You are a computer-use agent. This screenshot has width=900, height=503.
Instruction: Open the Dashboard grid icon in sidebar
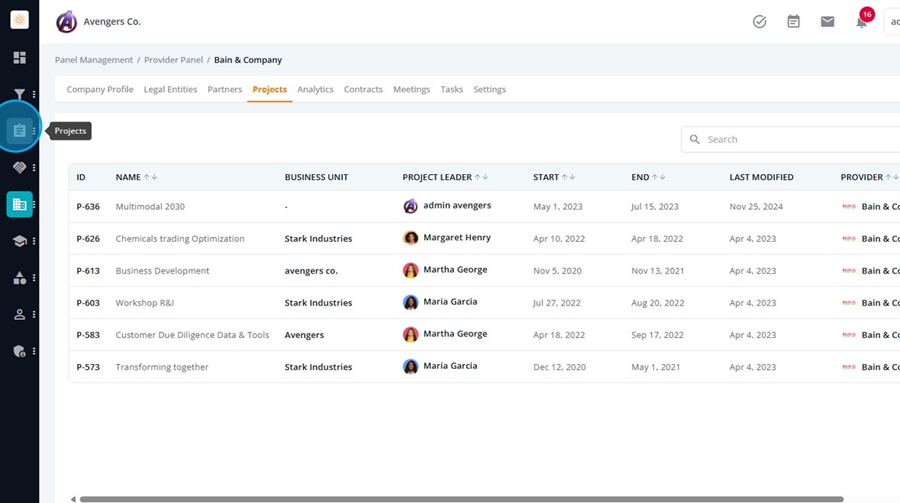pyautogui.click(x=20, y=57)
